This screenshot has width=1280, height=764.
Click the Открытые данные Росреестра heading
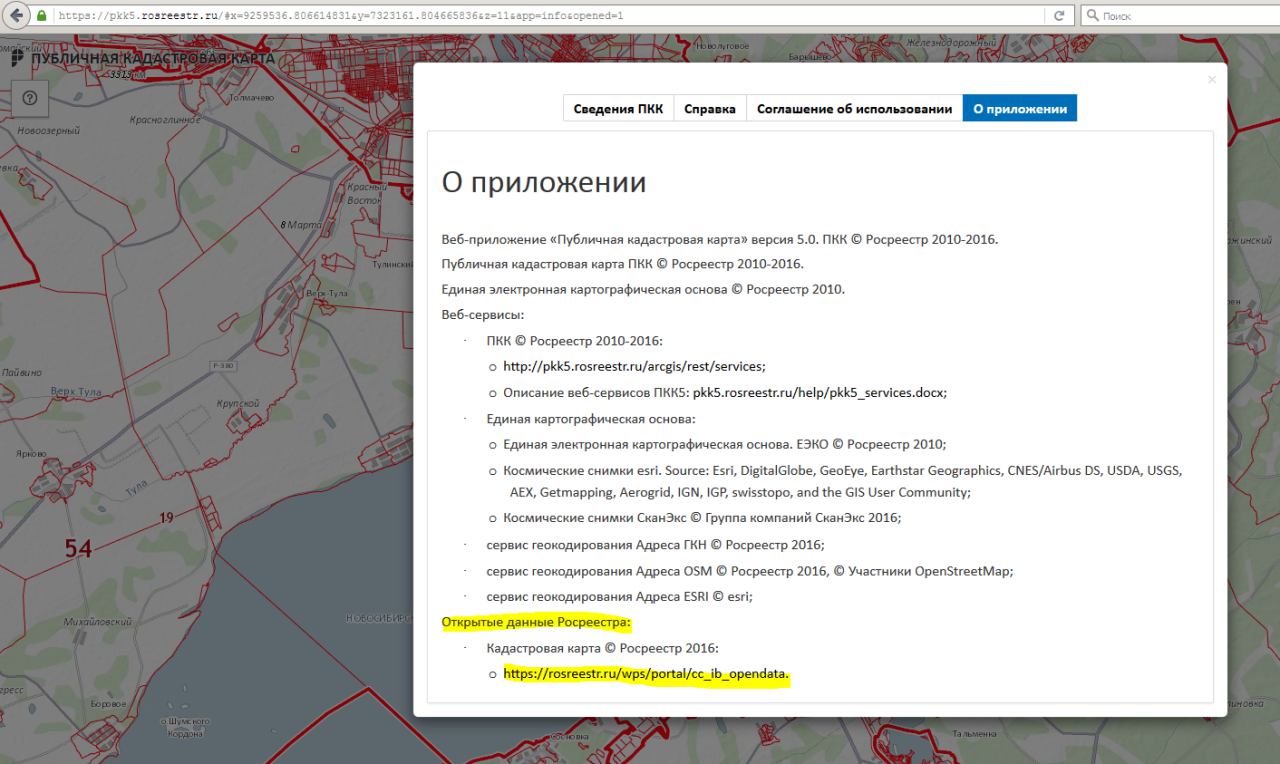pos(537,622)
